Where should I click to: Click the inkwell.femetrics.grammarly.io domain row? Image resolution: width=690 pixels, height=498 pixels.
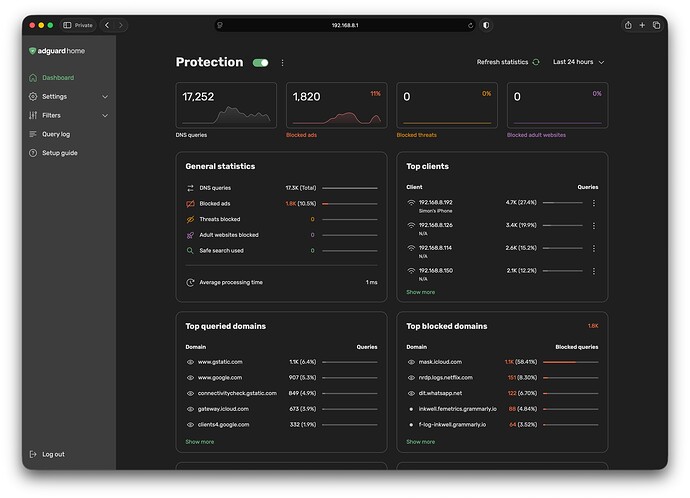click(502, 409)
